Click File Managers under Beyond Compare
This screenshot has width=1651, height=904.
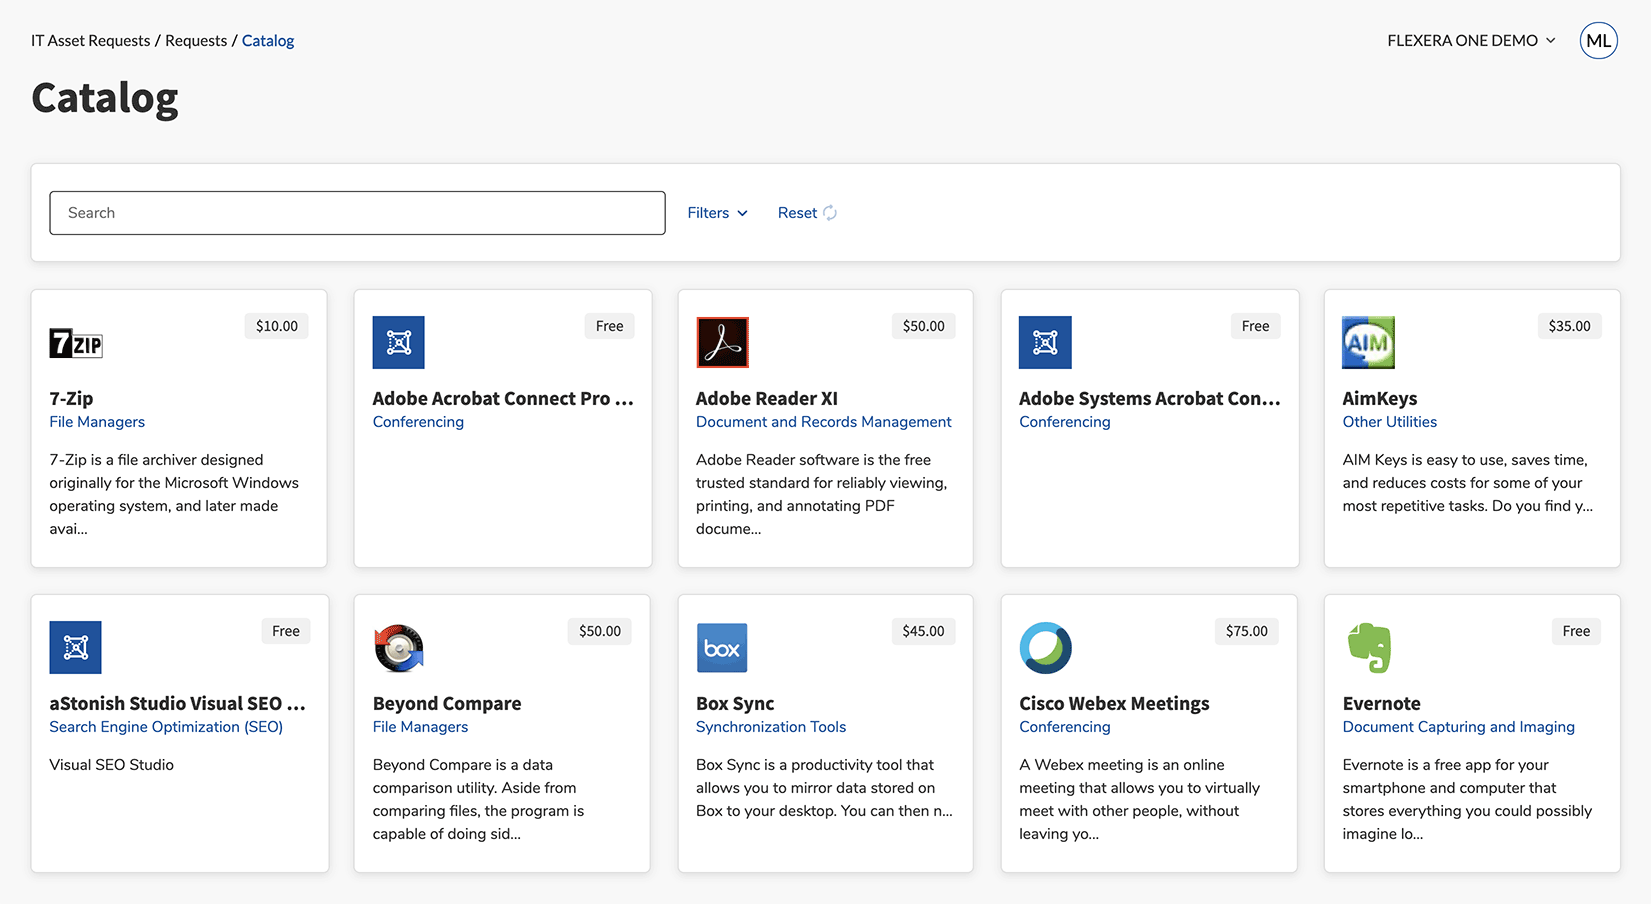[x=420, y=727]
